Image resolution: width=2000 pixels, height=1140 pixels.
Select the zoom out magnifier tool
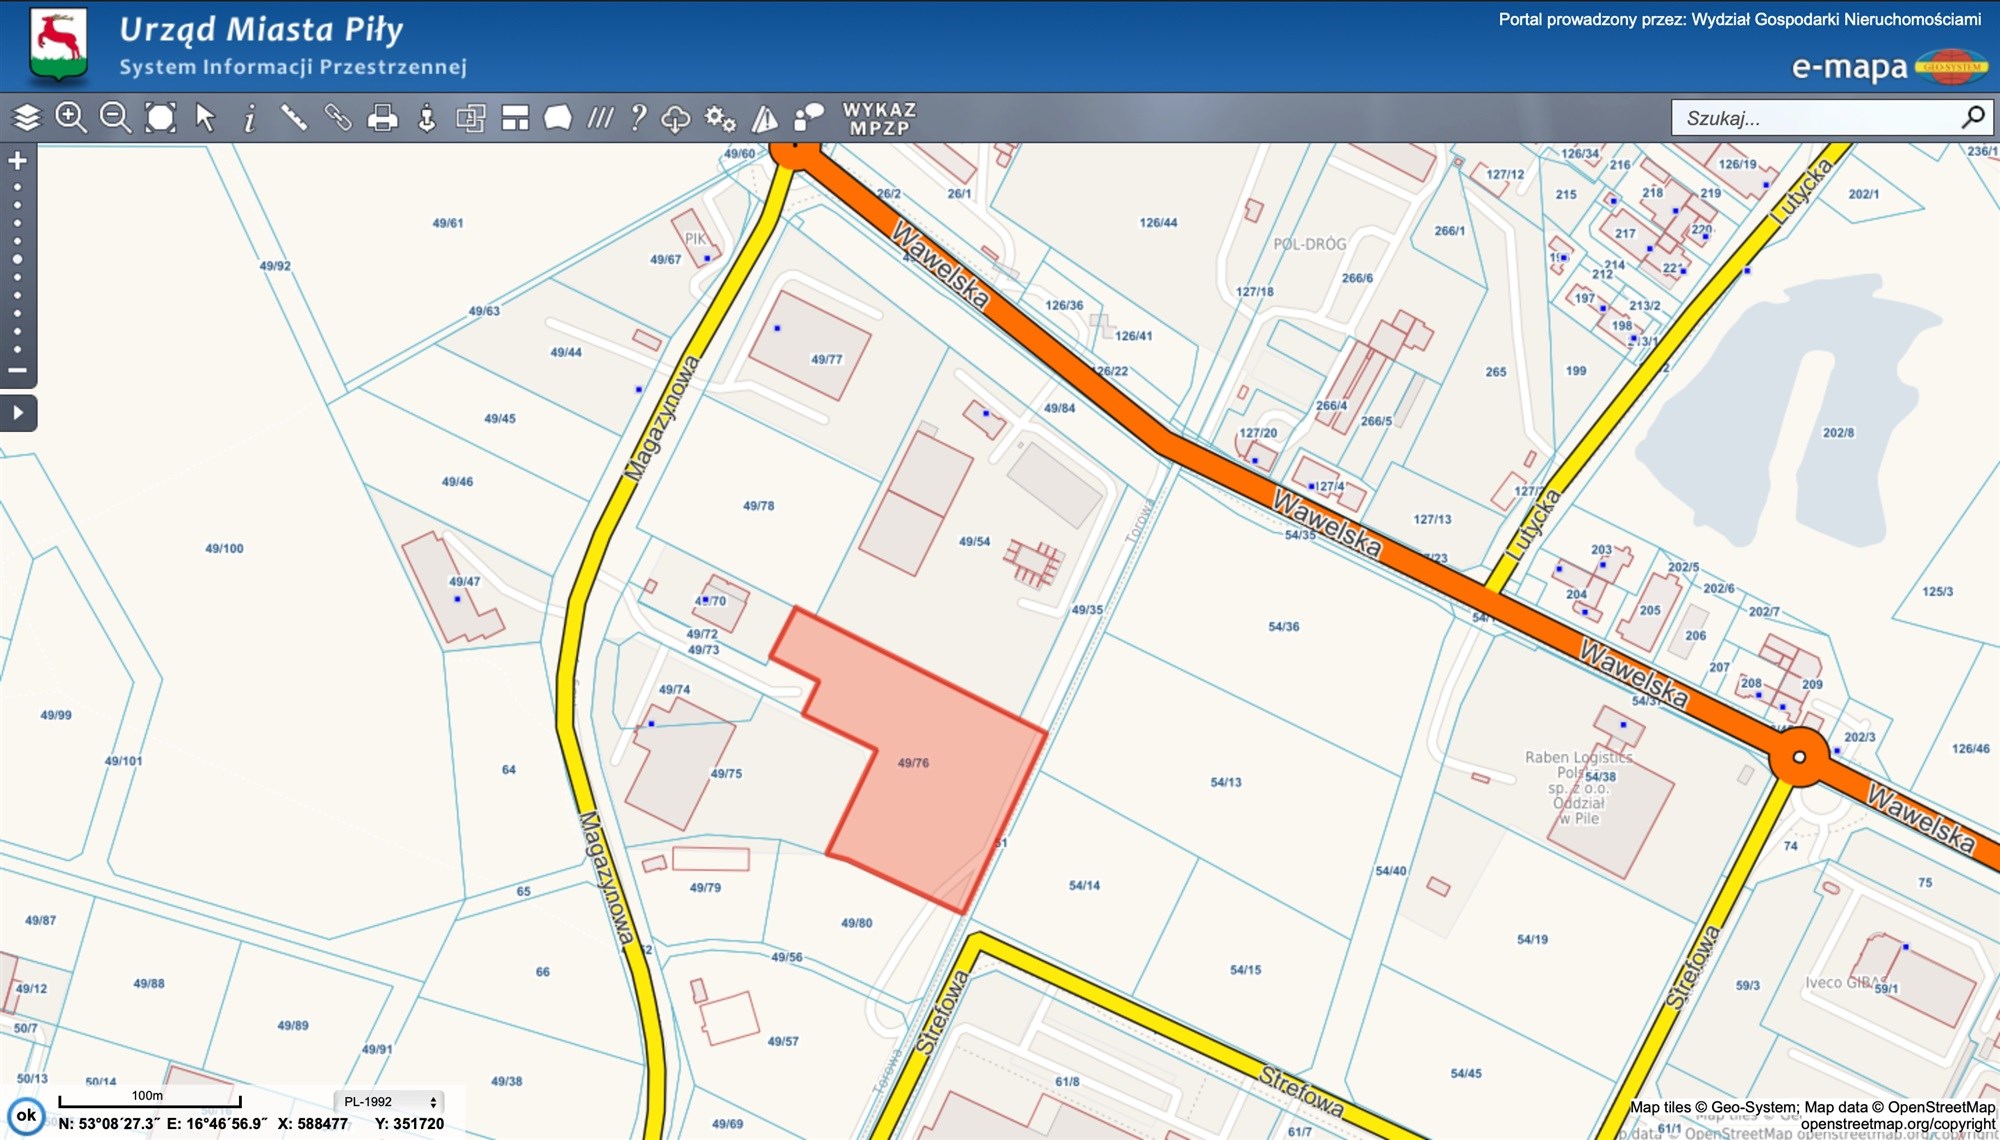(x=116, y=118)
